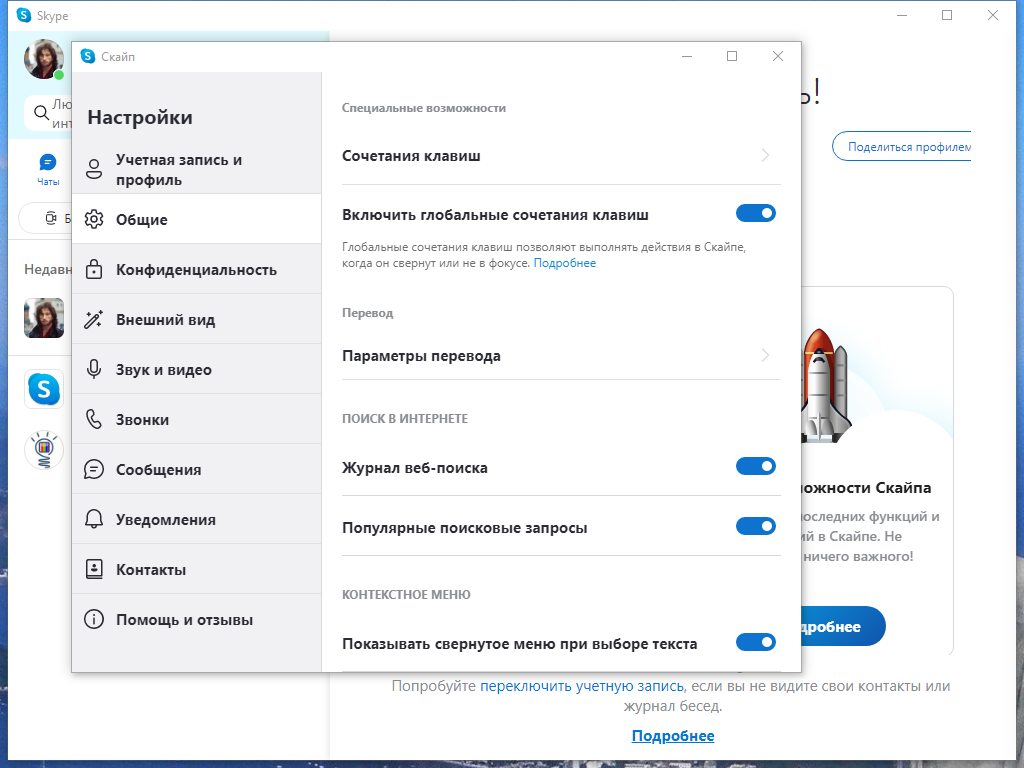Toggle Включить глобальные сочетания клавиш switch
This screenshot has height=768, width=1024.
(x=756, y=214)
